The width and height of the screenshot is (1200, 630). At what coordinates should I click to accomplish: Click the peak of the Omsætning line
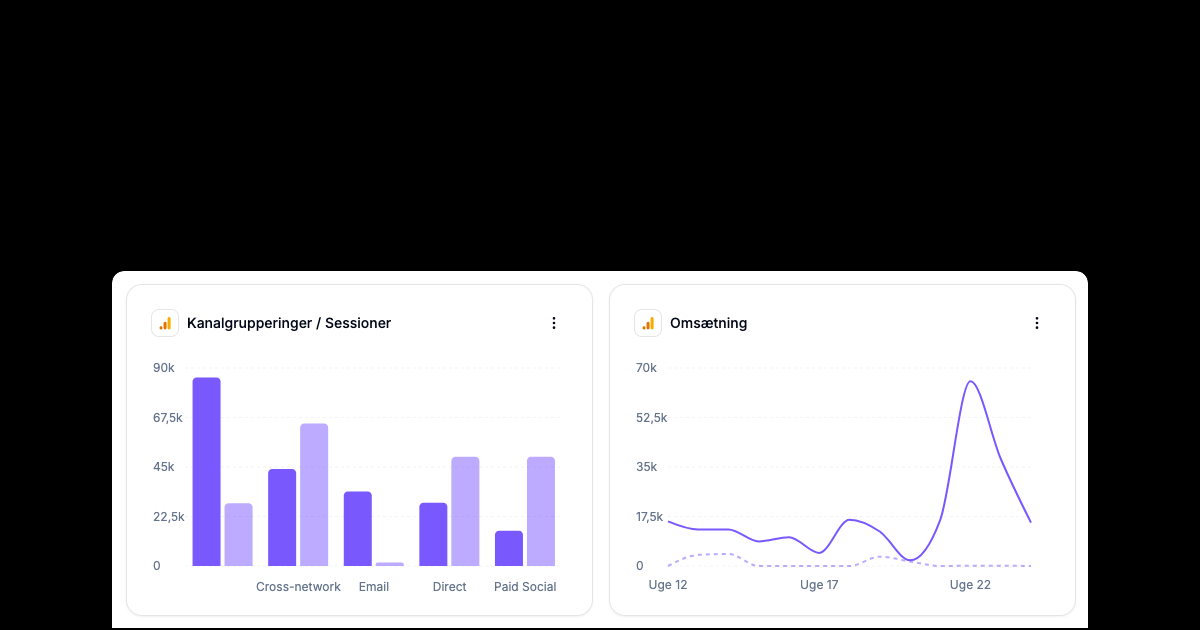point(970,381)
